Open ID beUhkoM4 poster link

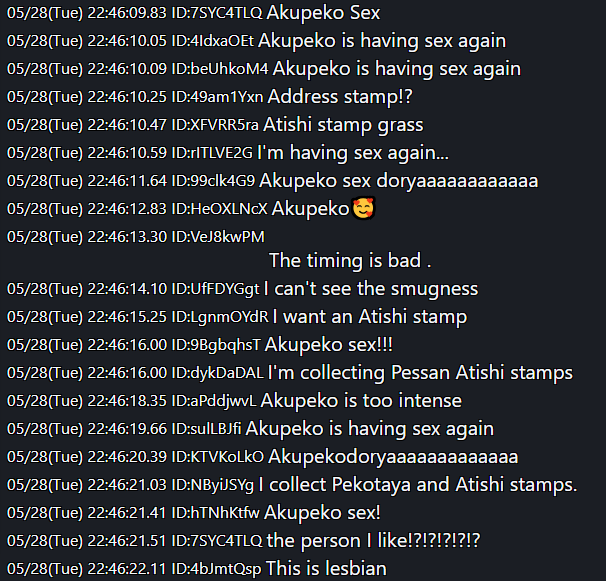pos(220,69)
